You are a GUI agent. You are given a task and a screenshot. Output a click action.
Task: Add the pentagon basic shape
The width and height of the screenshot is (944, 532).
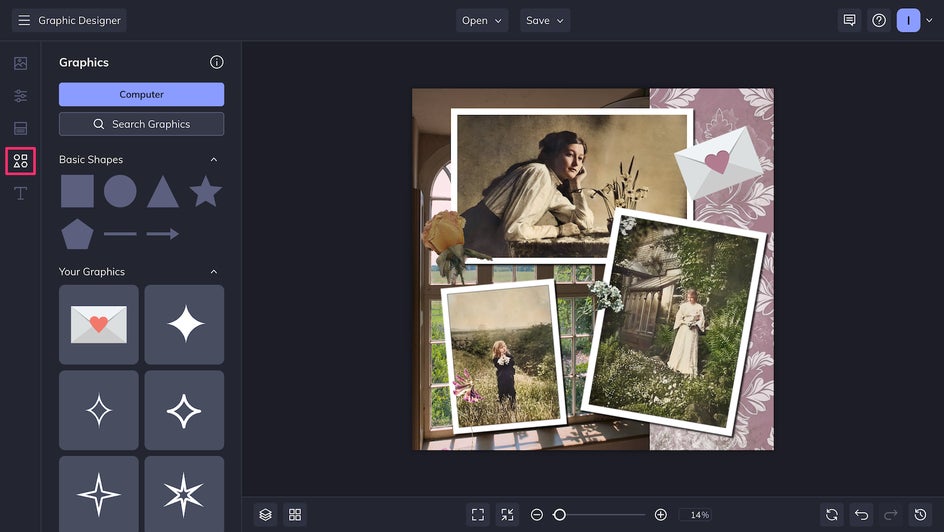pos(78,234)
